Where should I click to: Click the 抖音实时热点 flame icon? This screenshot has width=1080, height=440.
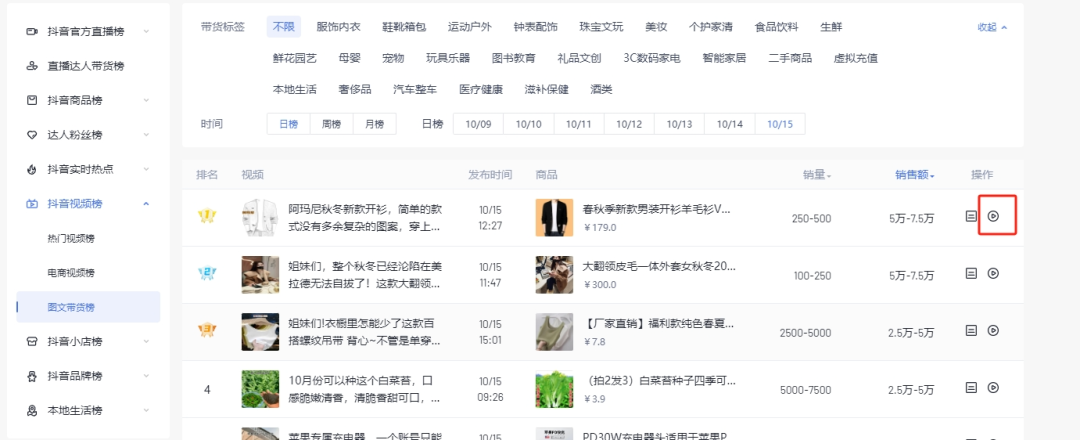coord(32,169)
